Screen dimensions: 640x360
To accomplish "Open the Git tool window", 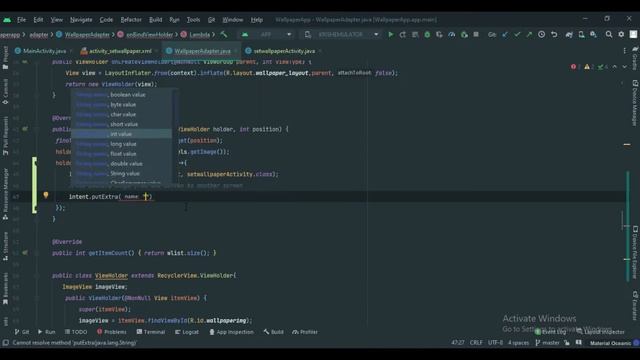I will tap(22, 332).
